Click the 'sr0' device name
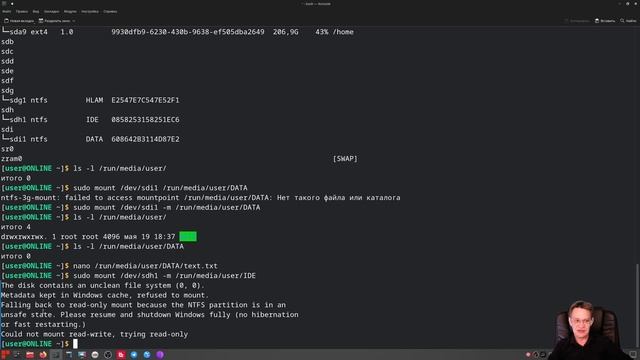 coord(7,149)
